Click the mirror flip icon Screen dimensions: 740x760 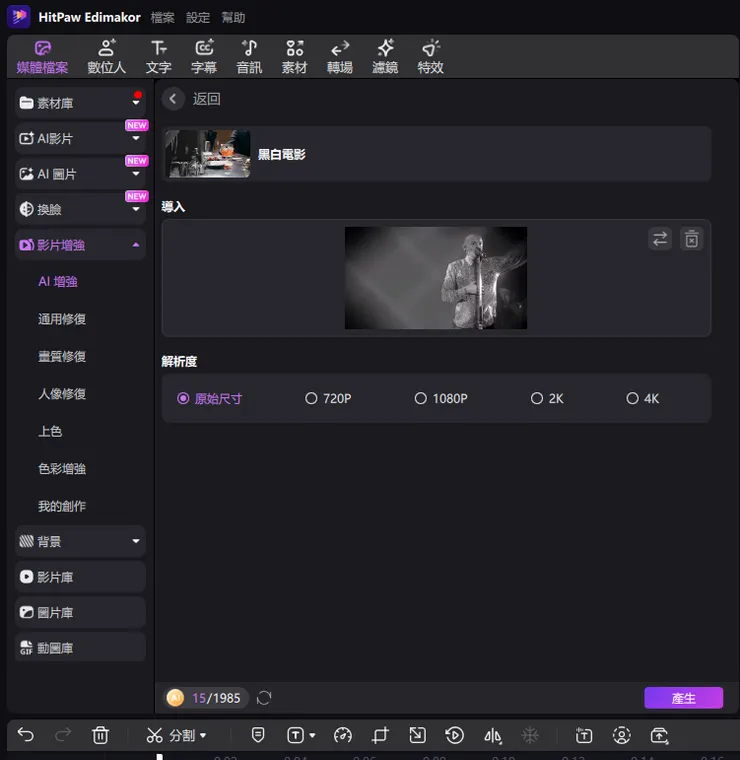[x=493, y=736]
